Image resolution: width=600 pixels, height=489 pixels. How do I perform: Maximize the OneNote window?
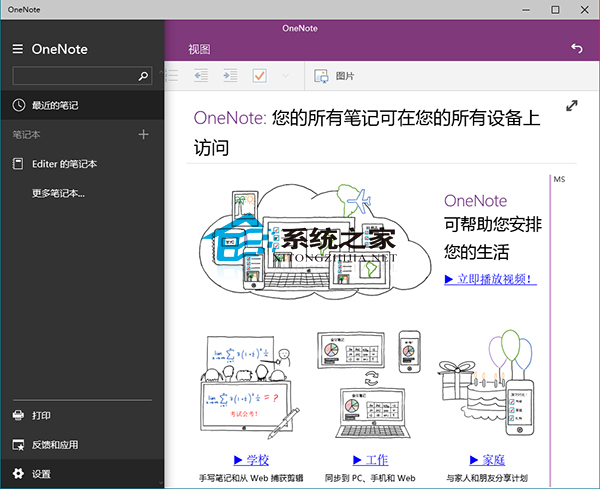(x=555, y=10)
